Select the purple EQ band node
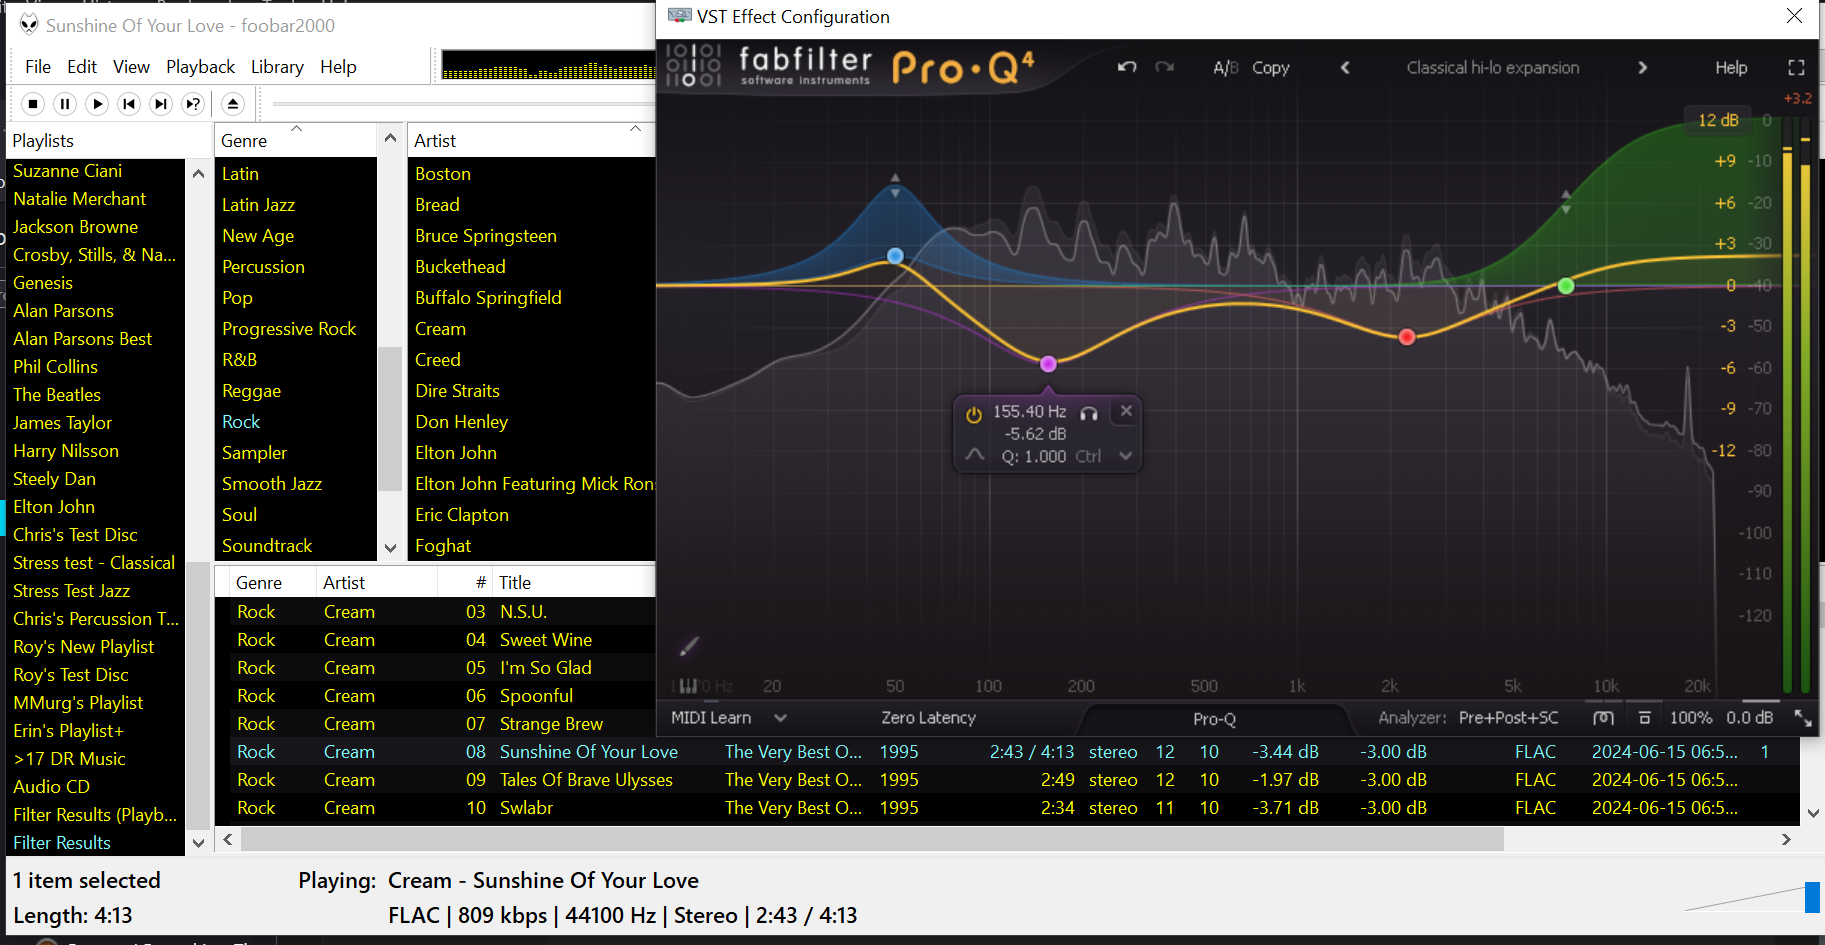Screen dimensions: 1825x945 1048,363
